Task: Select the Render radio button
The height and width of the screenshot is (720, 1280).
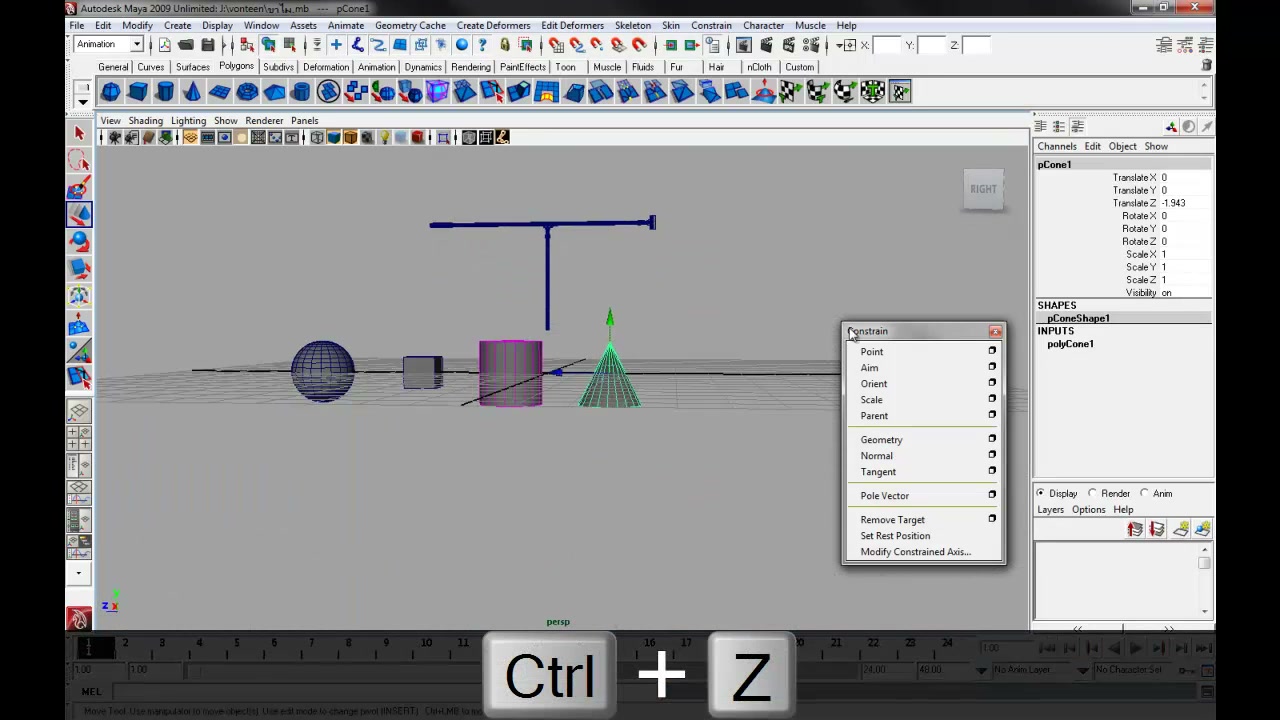Action: [x=1093, y=493]
